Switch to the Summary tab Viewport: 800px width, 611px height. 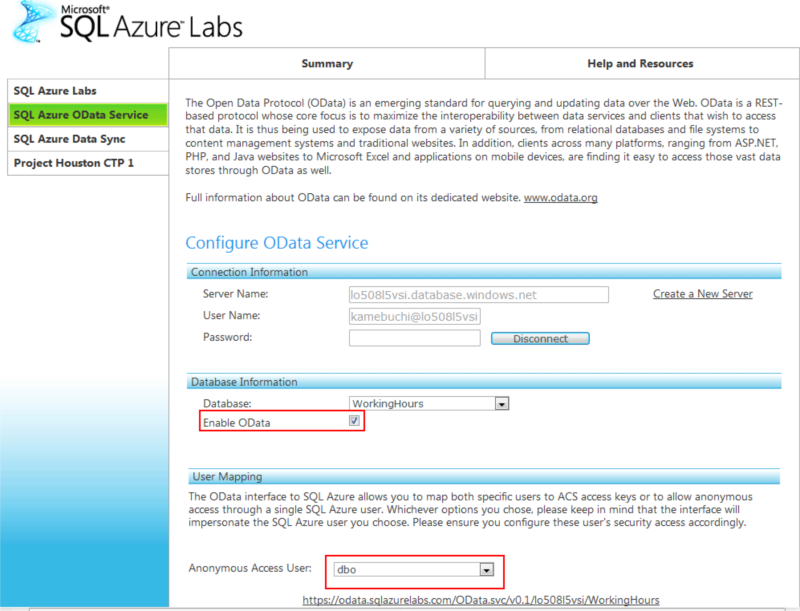click(x=327, y=64)
